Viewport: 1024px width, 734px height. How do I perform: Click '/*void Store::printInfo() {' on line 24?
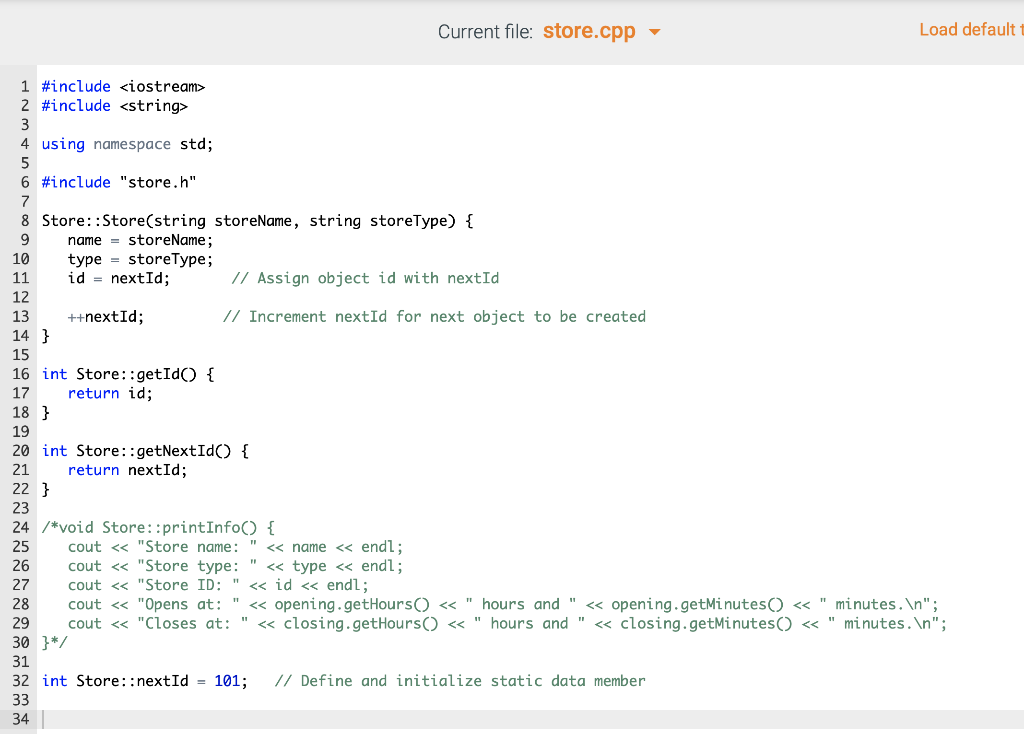pyautogui.click(x=159, y=528)
